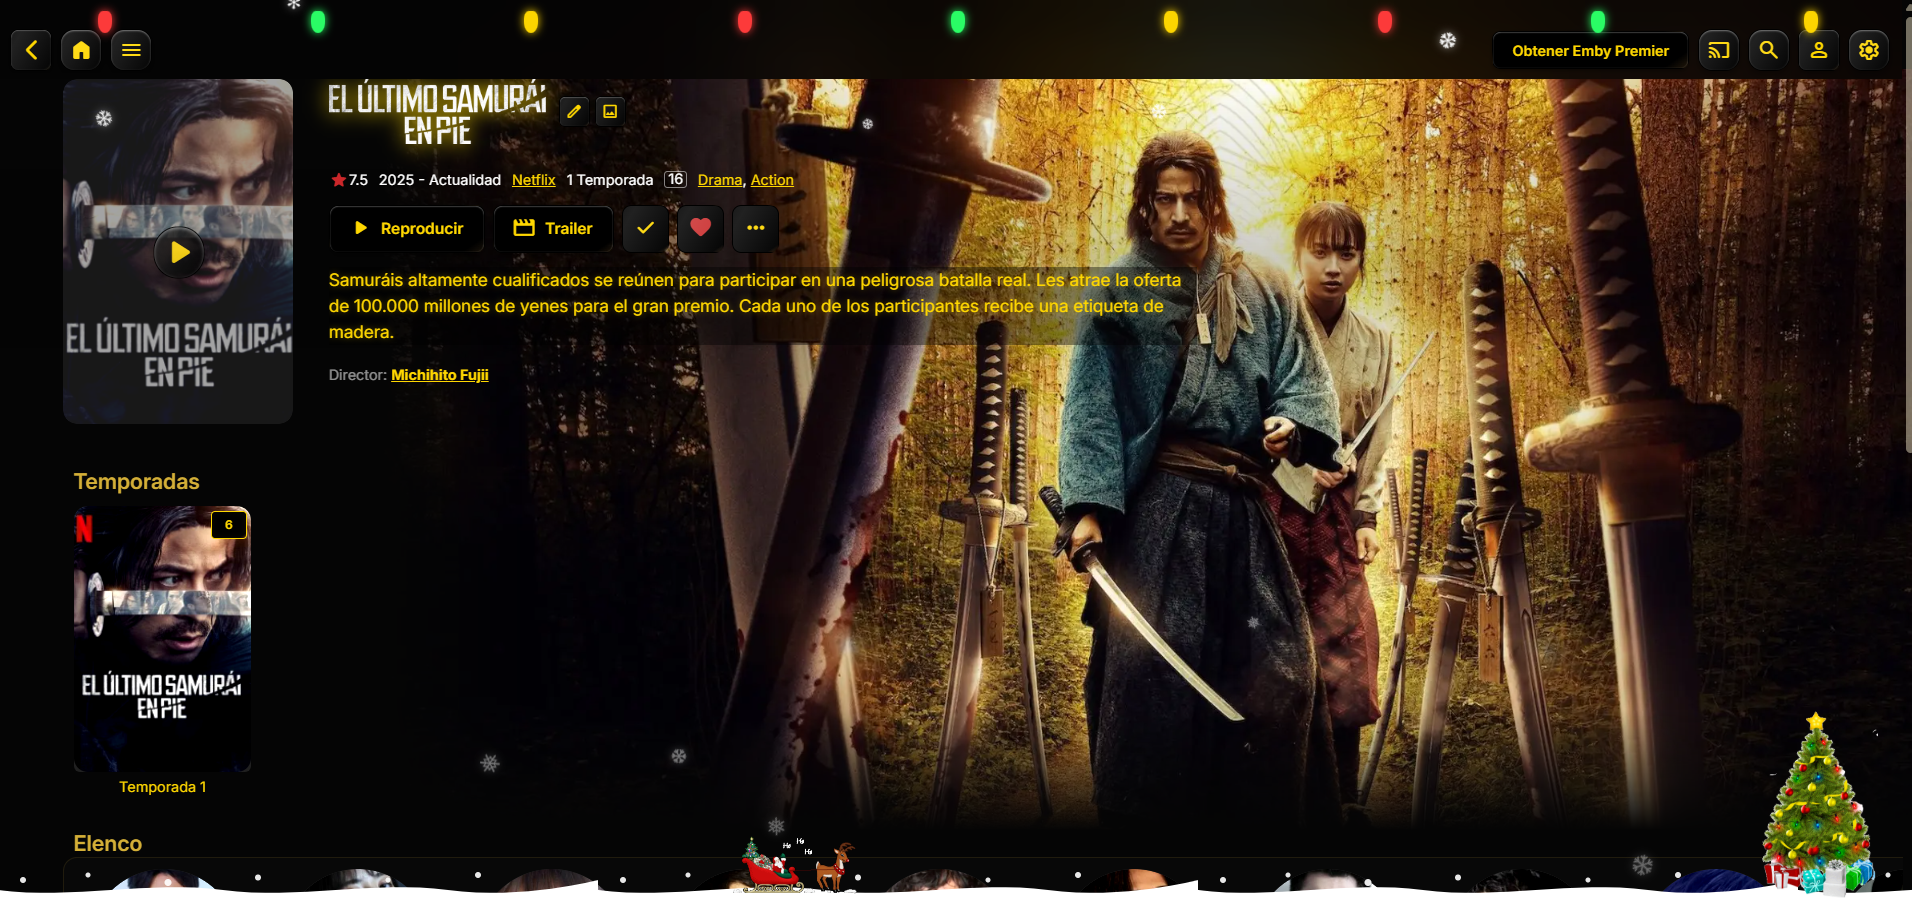
Task: Open the Temporada 1 poster thumbnail
Action: 162,639
